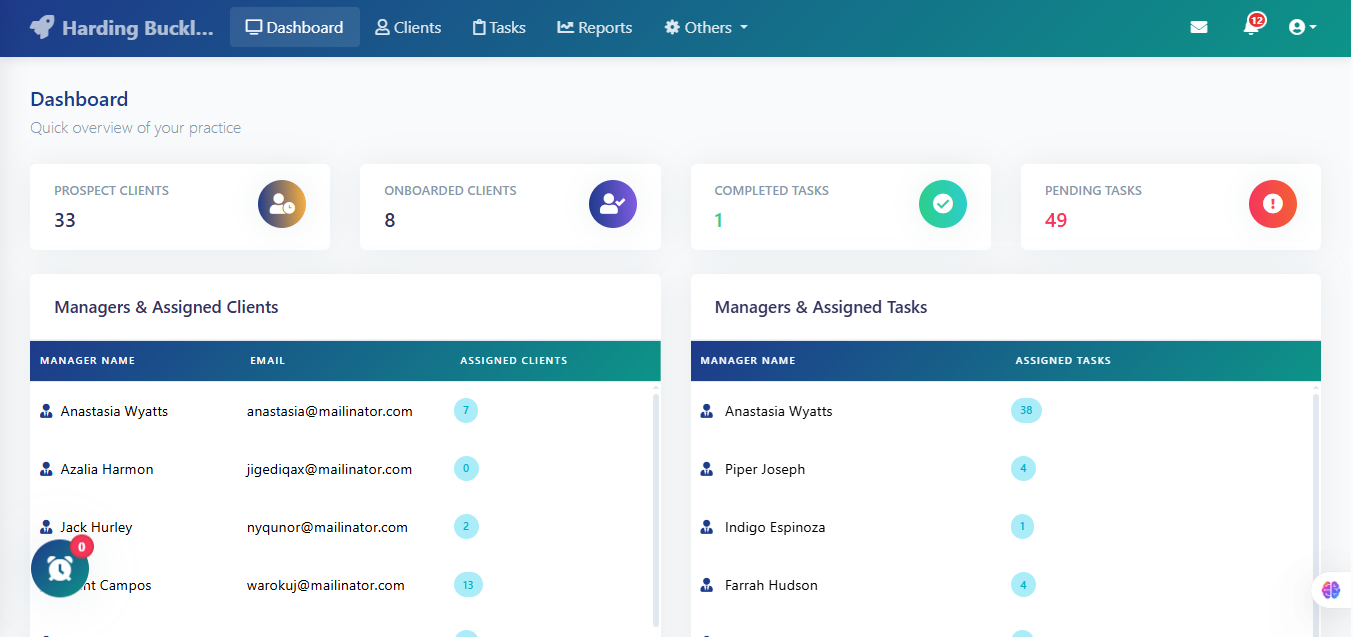
Task: Switch to the Clients tab
Action: 407,27
